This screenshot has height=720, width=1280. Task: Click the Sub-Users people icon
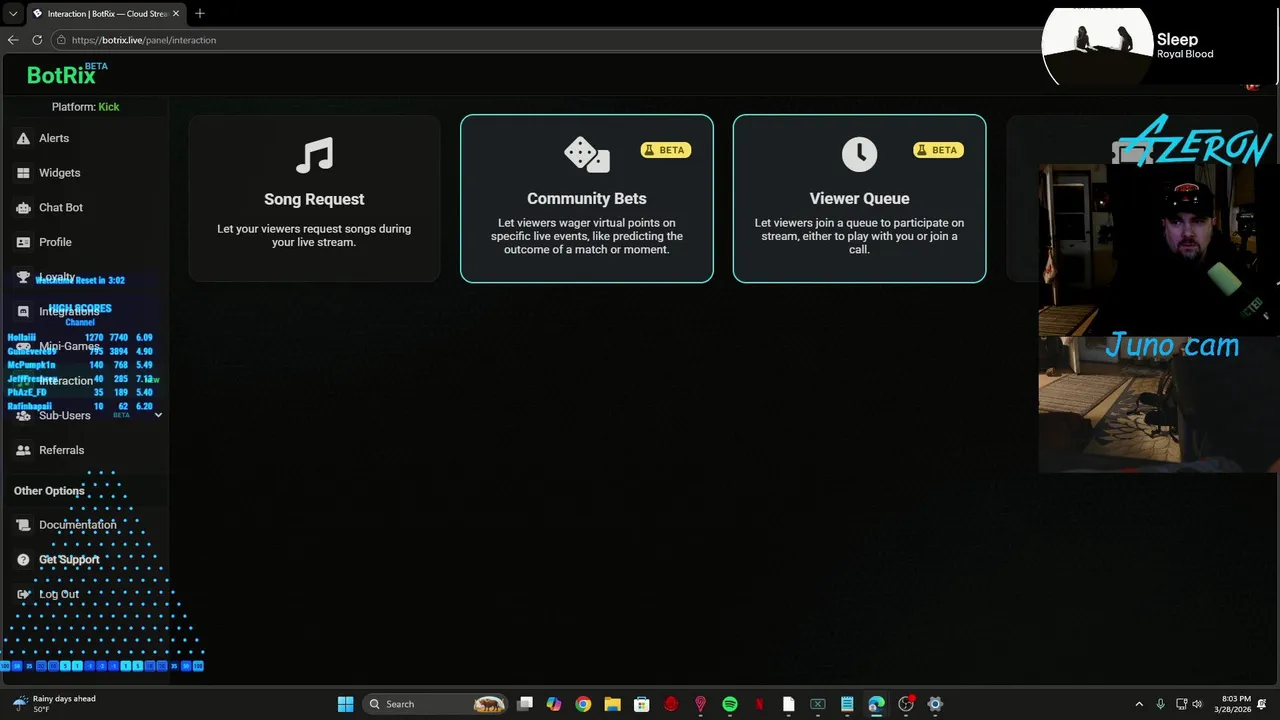pyautogui.click(x=23, y=415)
